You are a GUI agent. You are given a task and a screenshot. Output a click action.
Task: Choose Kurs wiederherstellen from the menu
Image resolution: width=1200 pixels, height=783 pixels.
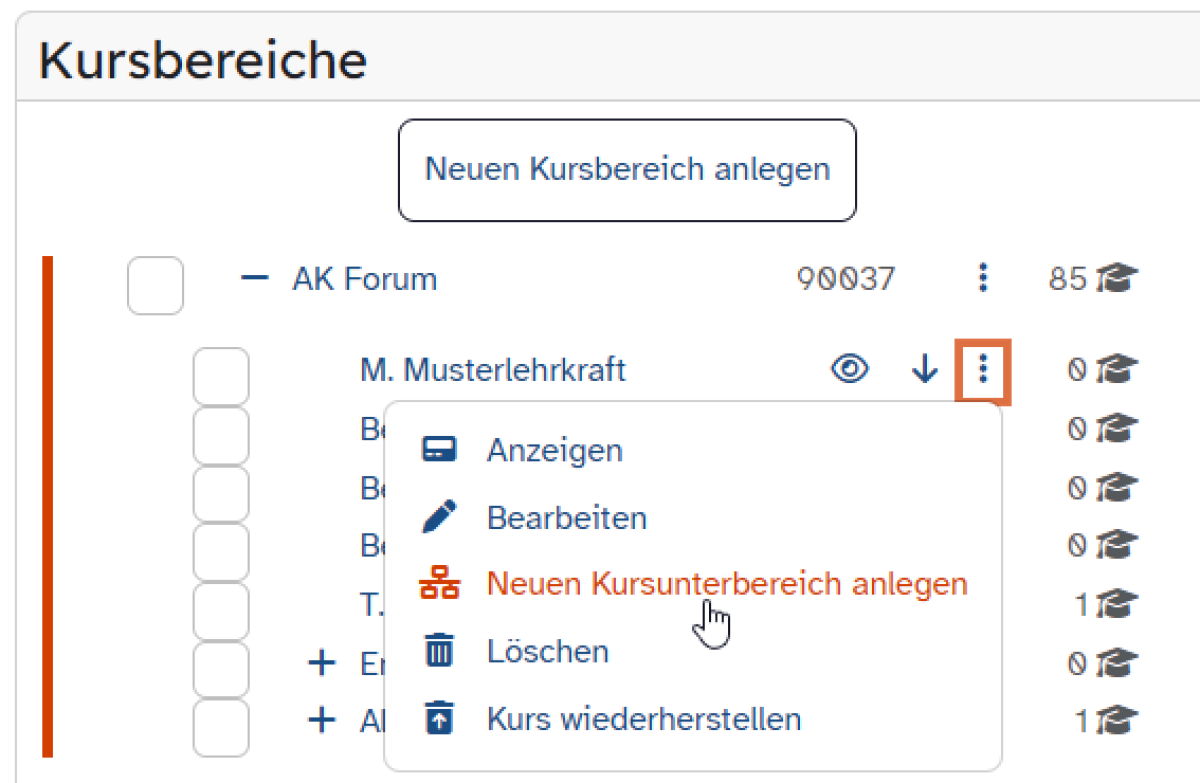coord(644,719)
